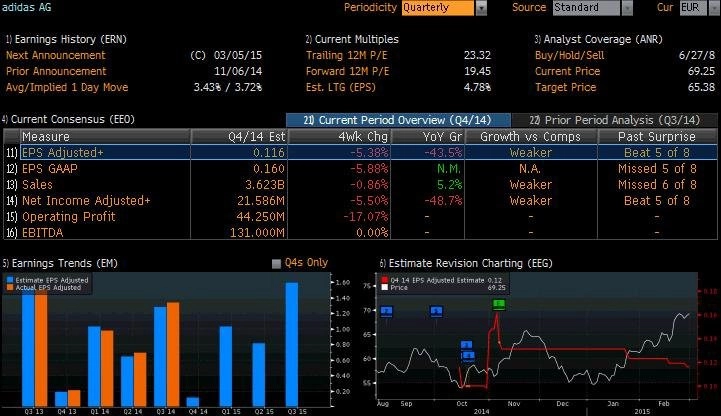Toggle the Q4s Only checkbox

276,263
